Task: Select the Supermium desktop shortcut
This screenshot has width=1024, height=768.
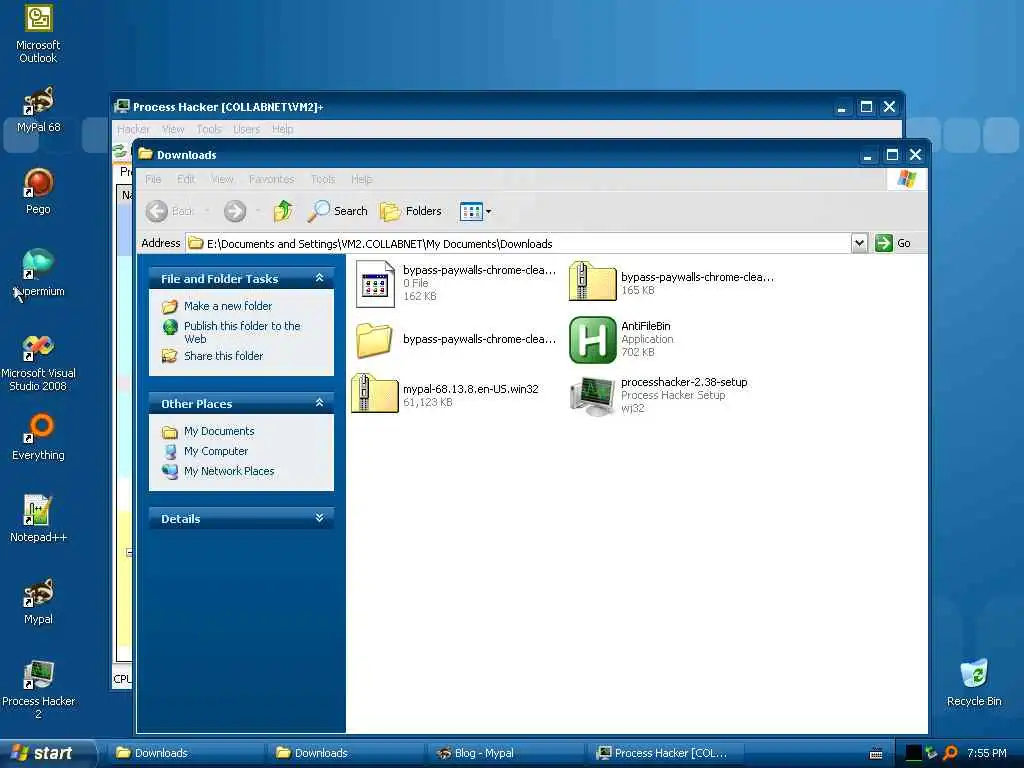Action: point(38,273)
